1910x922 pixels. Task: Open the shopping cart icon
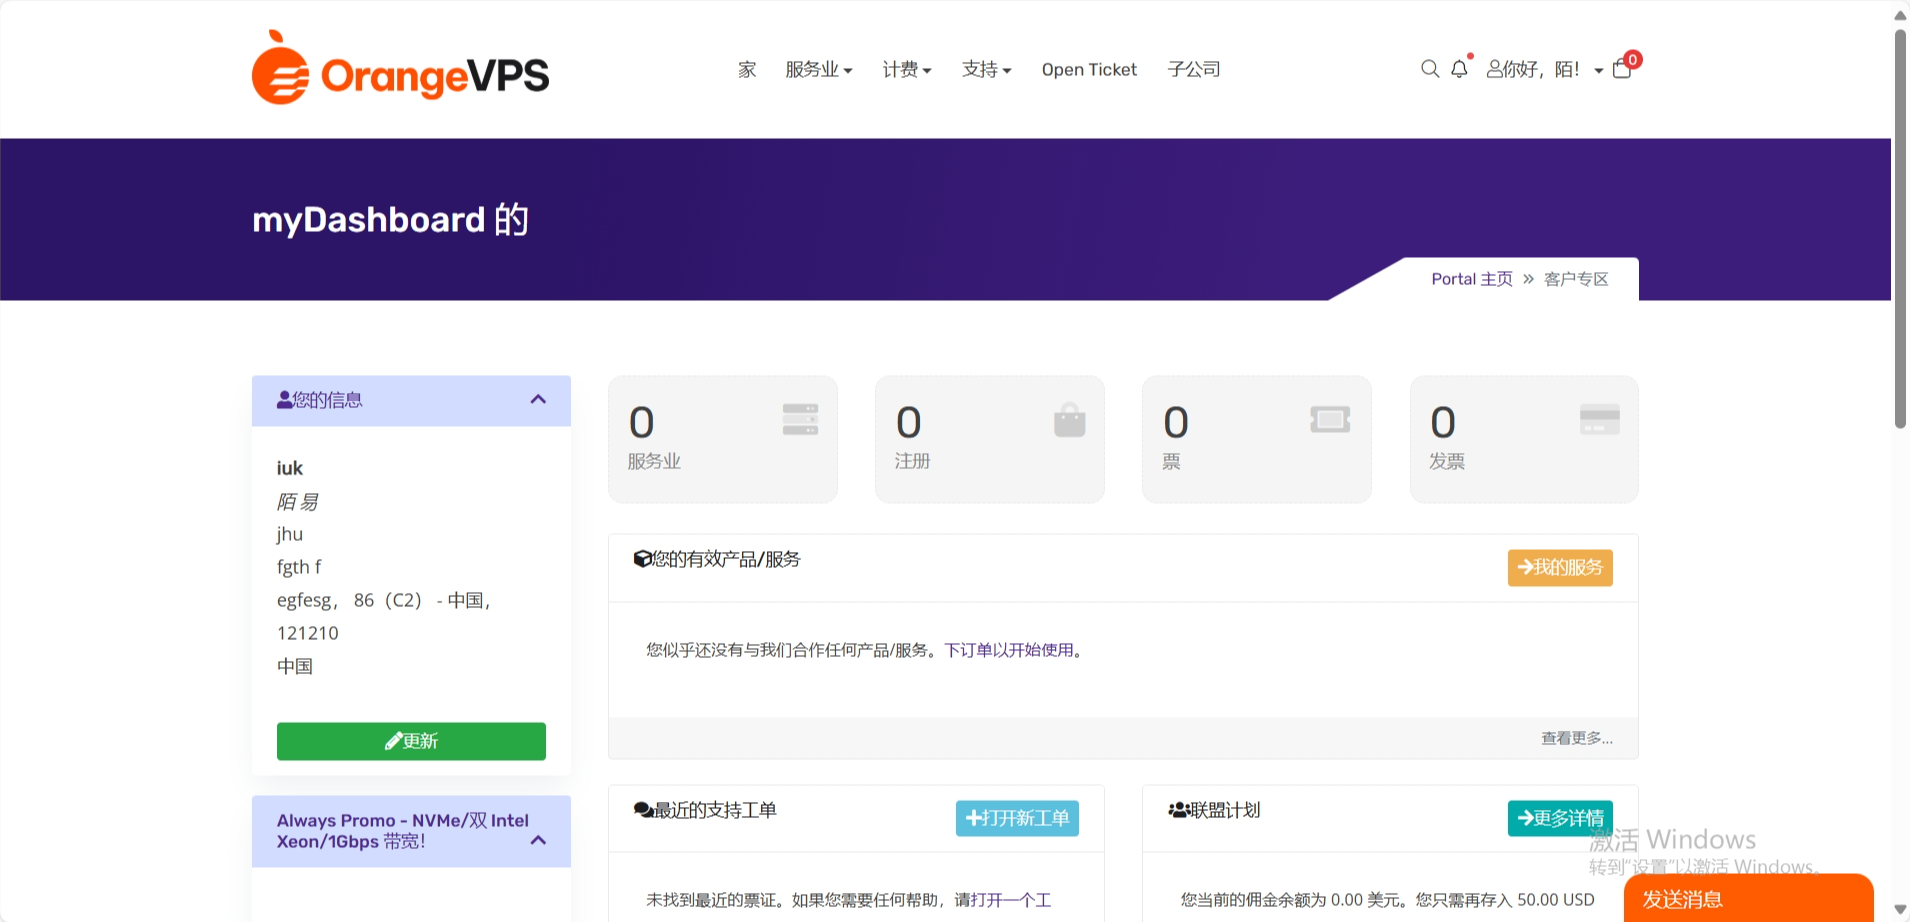click(x=1621, y=69)
